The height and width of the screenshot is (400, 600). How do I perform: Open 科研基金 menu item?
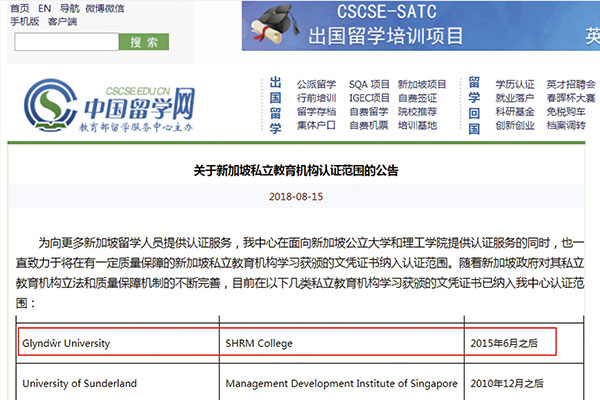515,111
